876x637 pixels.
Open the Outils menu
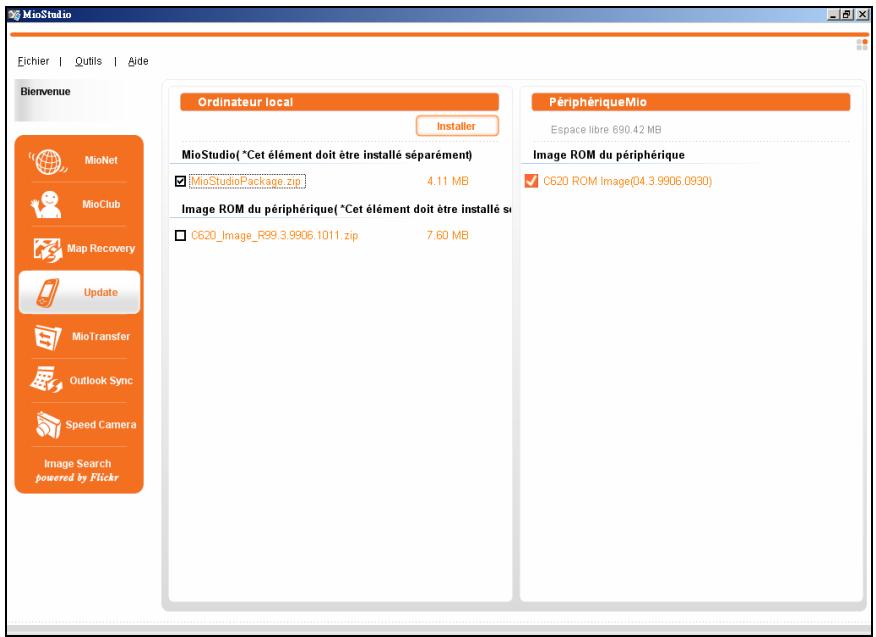[x=88, y=61]
